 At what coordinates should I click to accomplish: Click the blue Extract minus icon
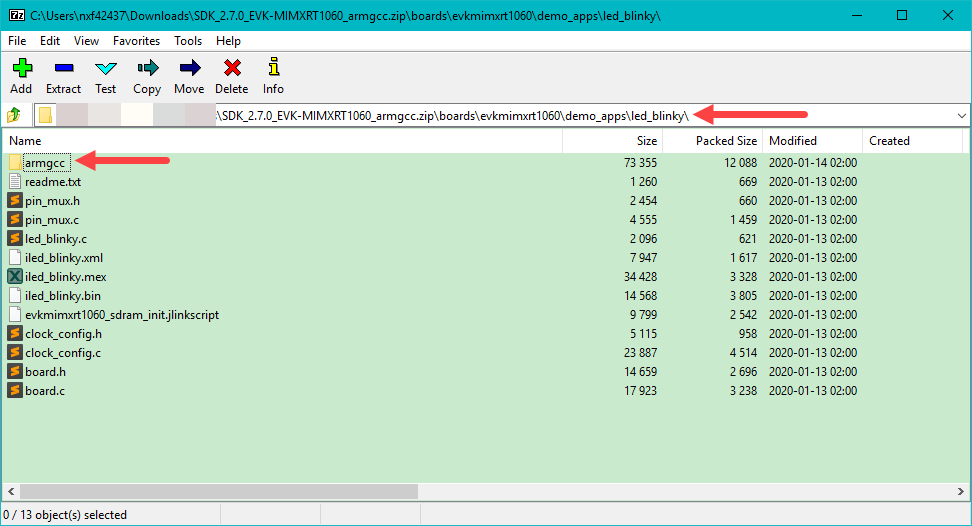pos(64,68)
